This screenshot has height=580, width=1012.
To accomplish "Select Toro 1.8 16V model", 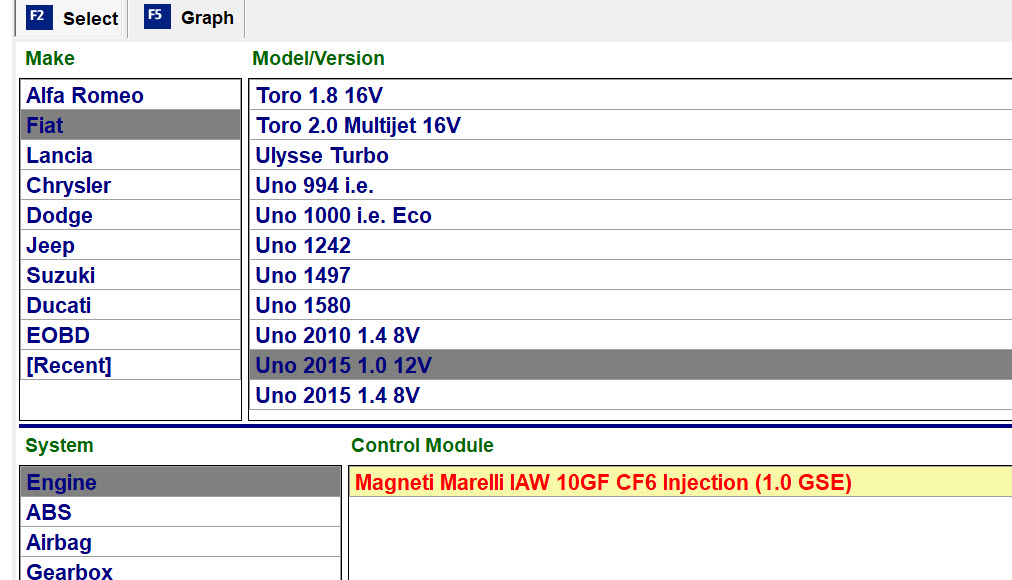I will pyautogui.click(x=631, y=95).
